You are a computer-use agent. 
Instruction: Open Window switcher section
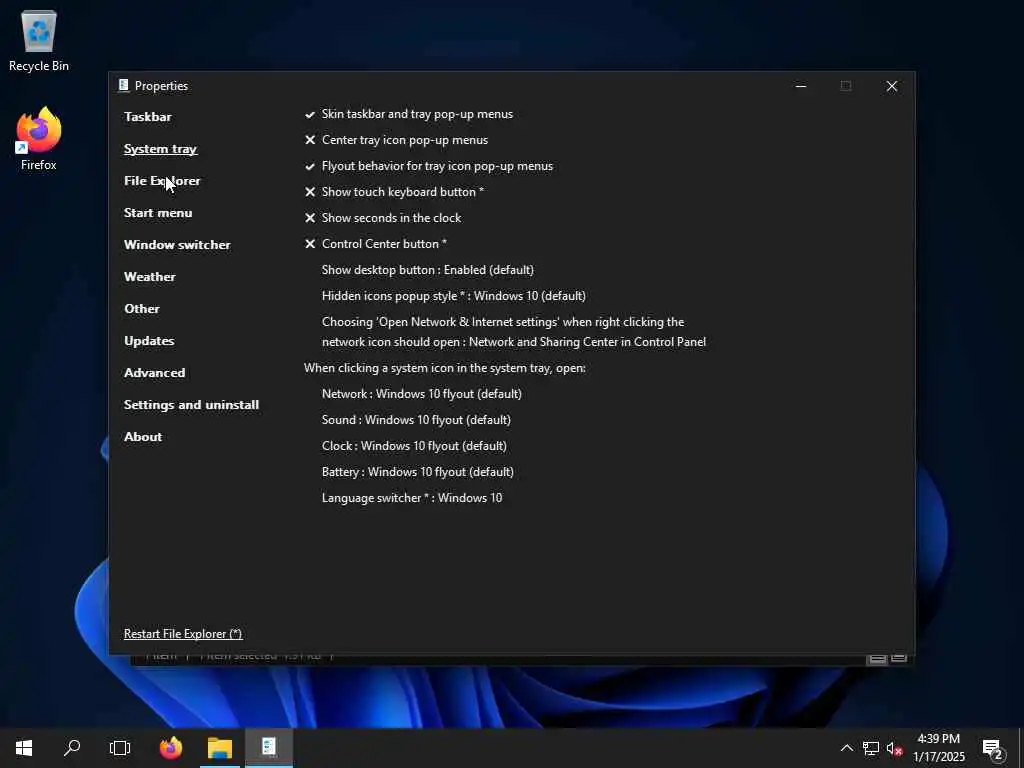pyautogui.click(x=177, y=245)
